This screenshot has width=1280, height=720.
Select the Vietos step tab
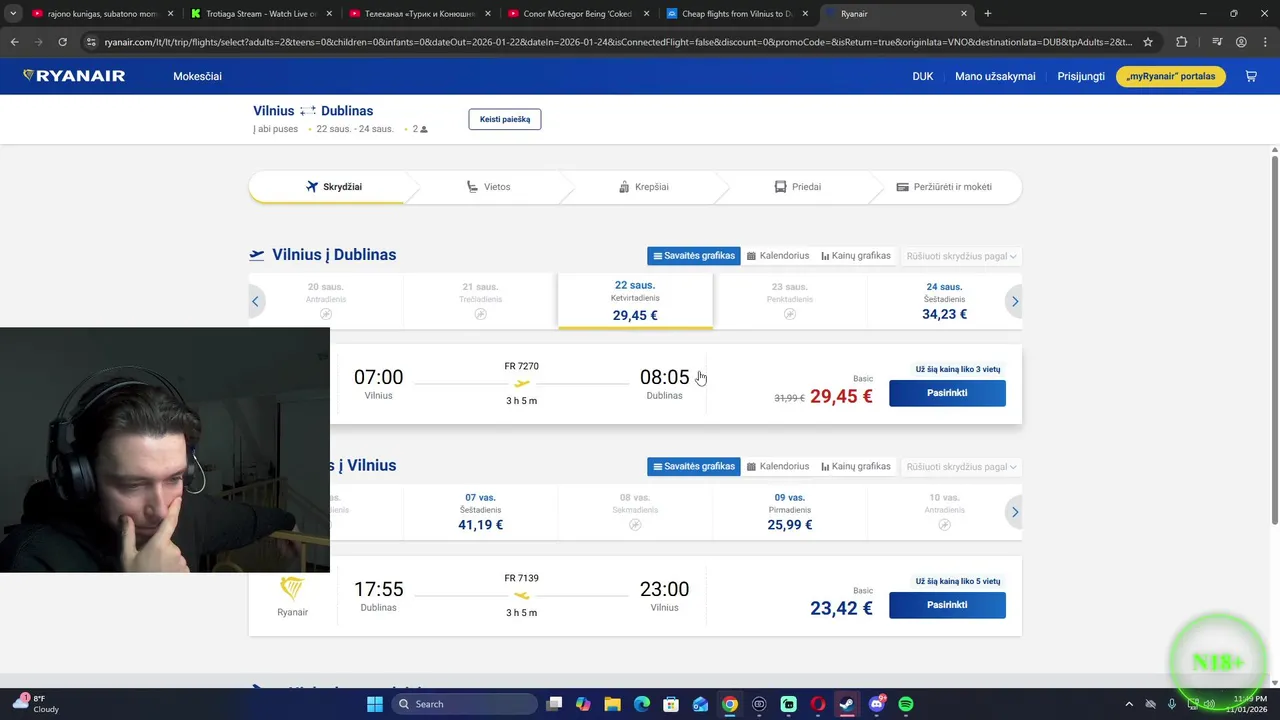pos(488,187)
